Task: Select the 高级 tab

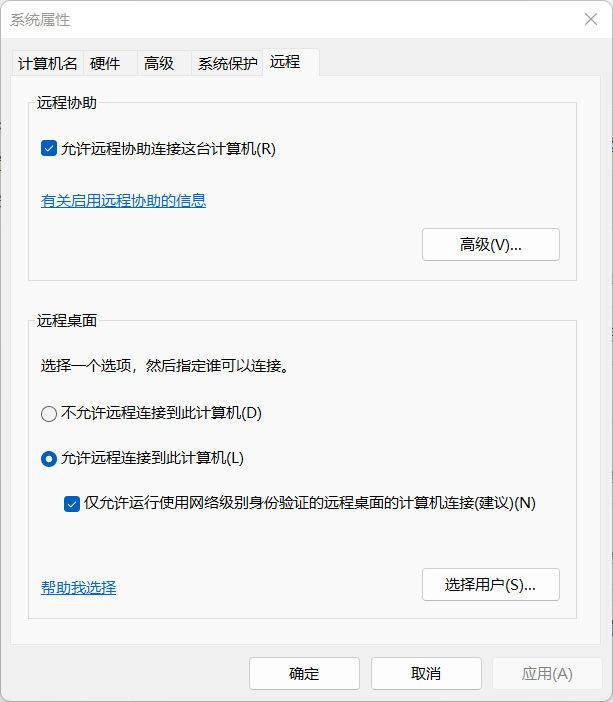Action: (159, 63)
